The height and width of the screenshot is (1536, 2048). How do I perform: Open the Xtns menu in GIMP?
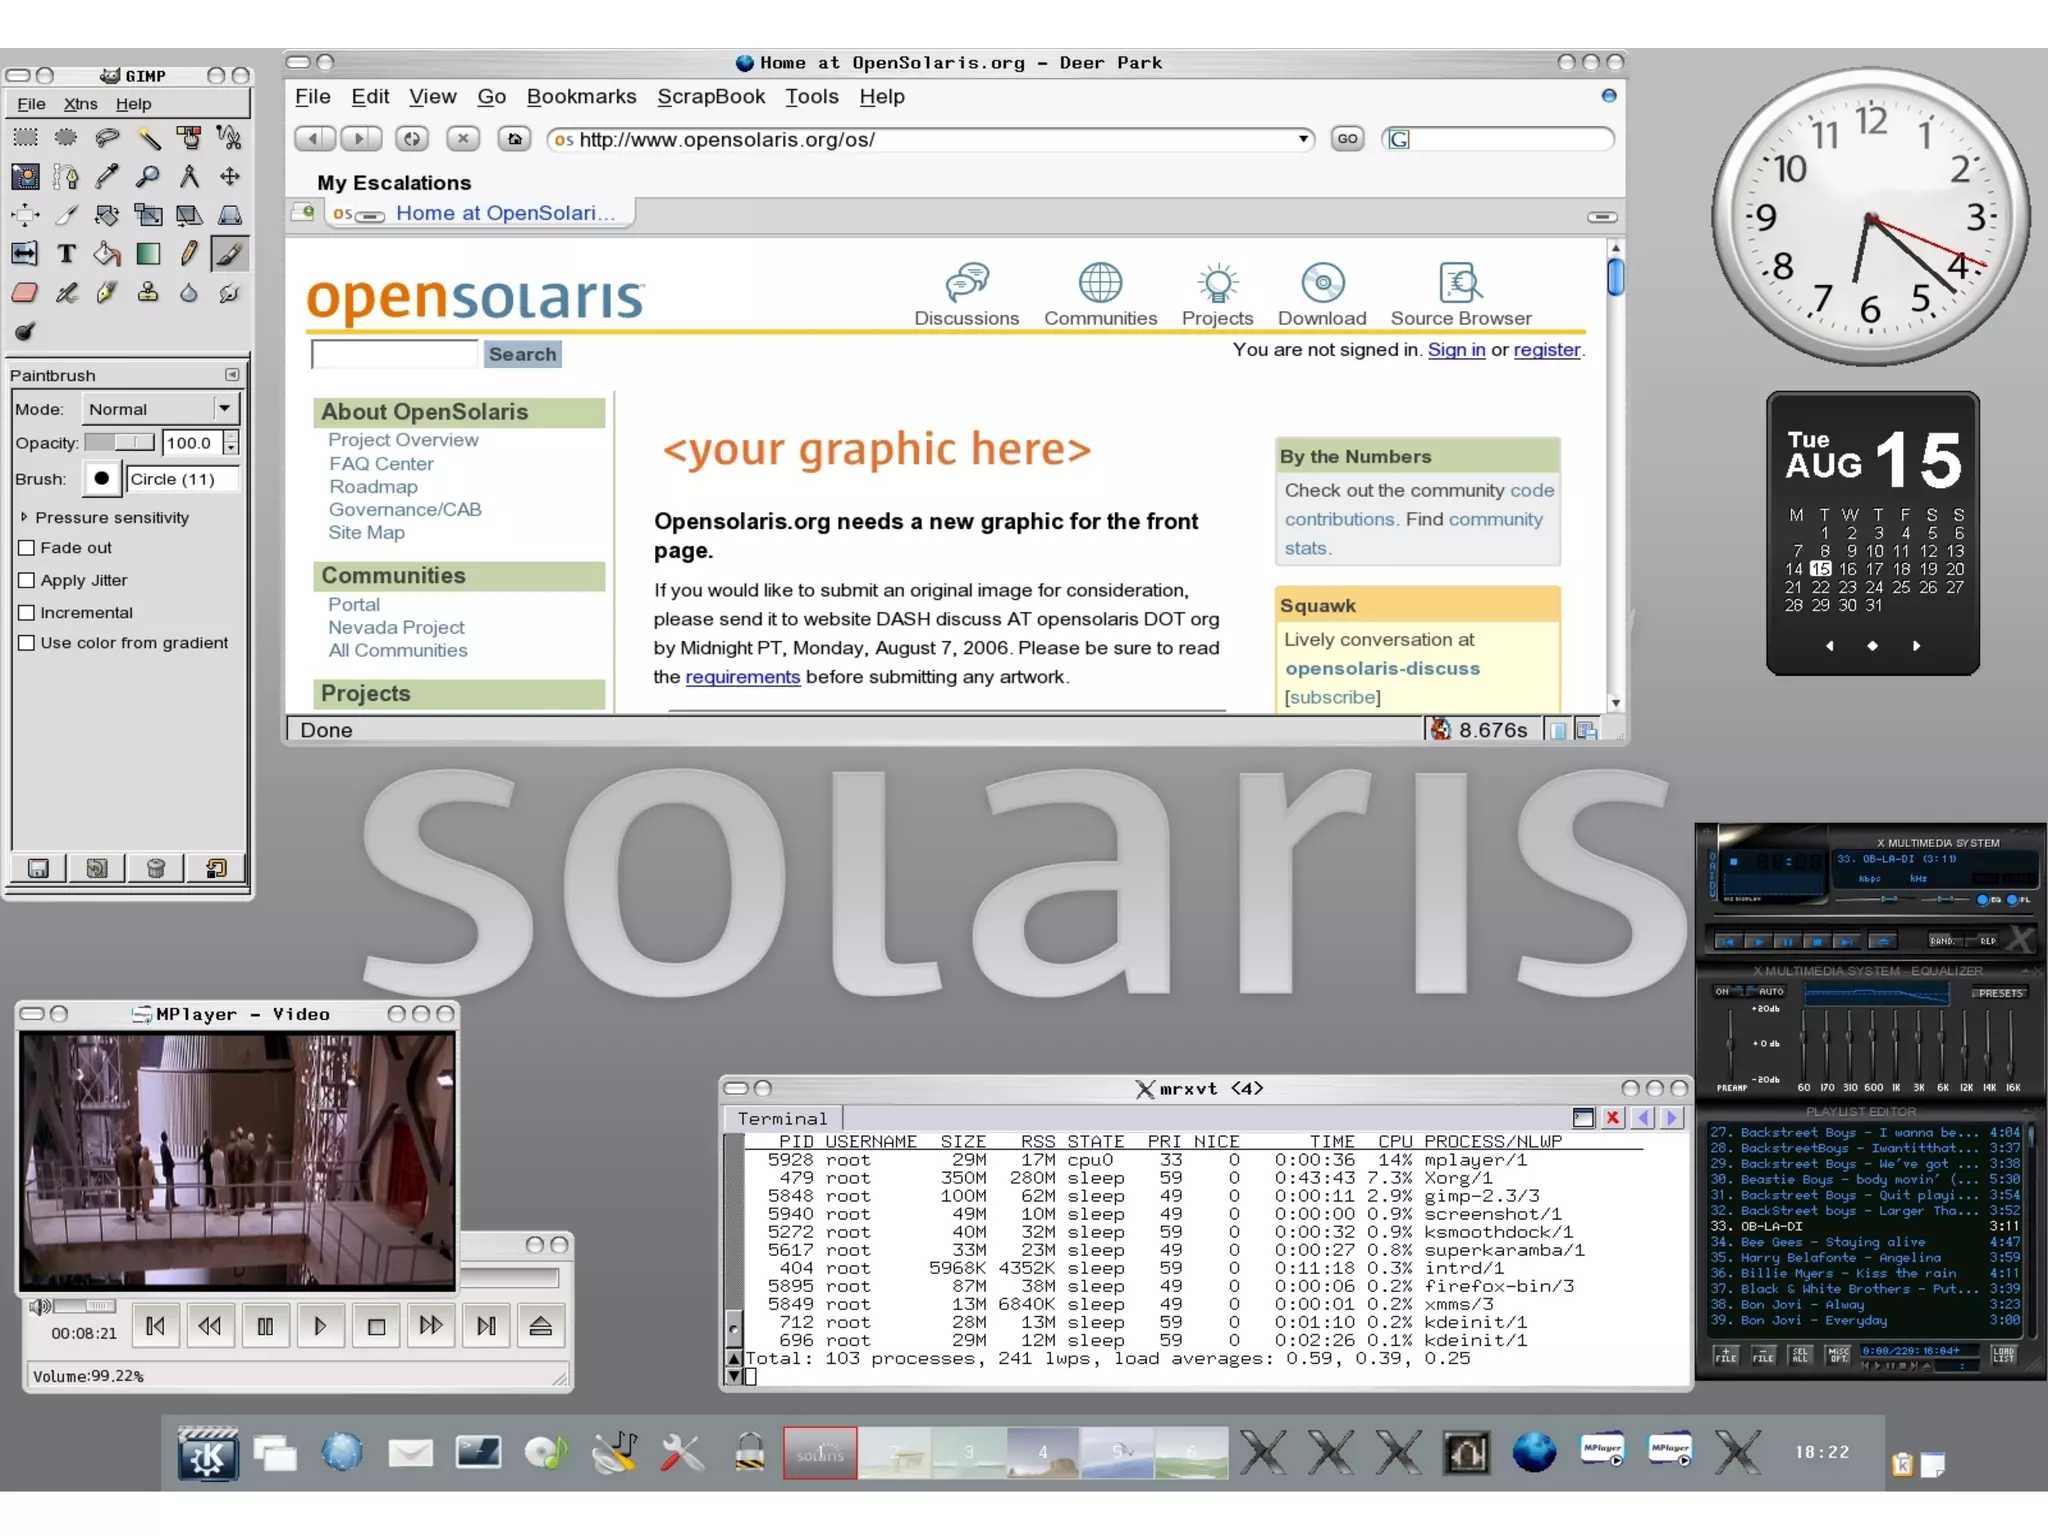pyautogui.click(x=80, y=104)
